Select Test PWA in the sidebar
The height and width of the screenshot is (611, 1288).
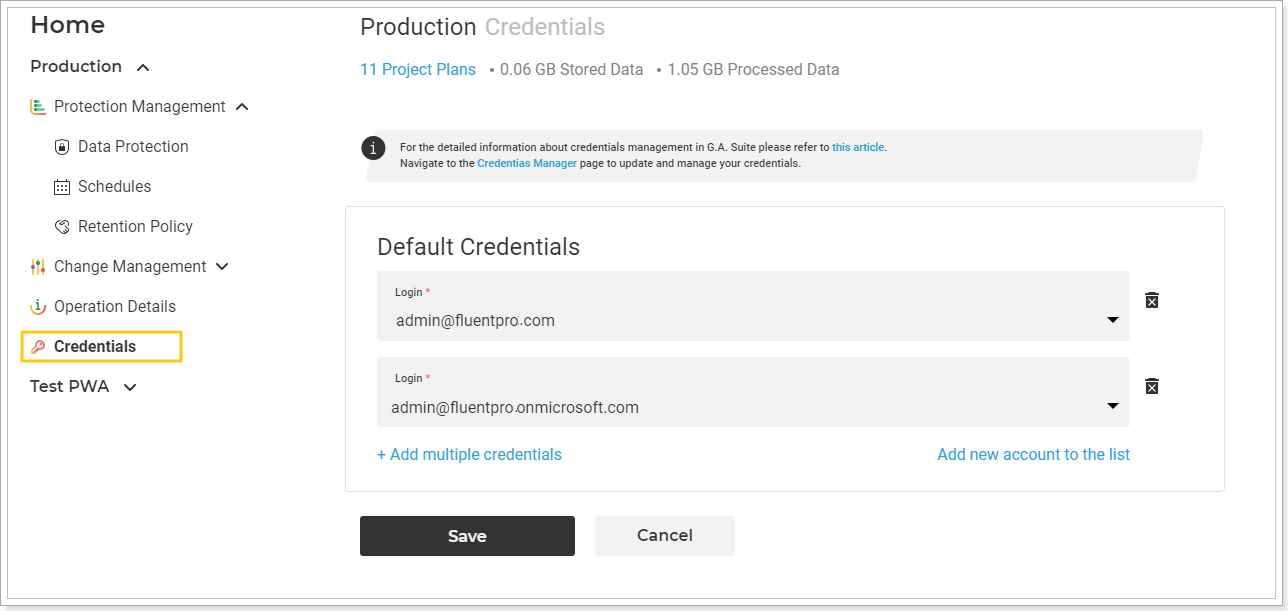69,387
